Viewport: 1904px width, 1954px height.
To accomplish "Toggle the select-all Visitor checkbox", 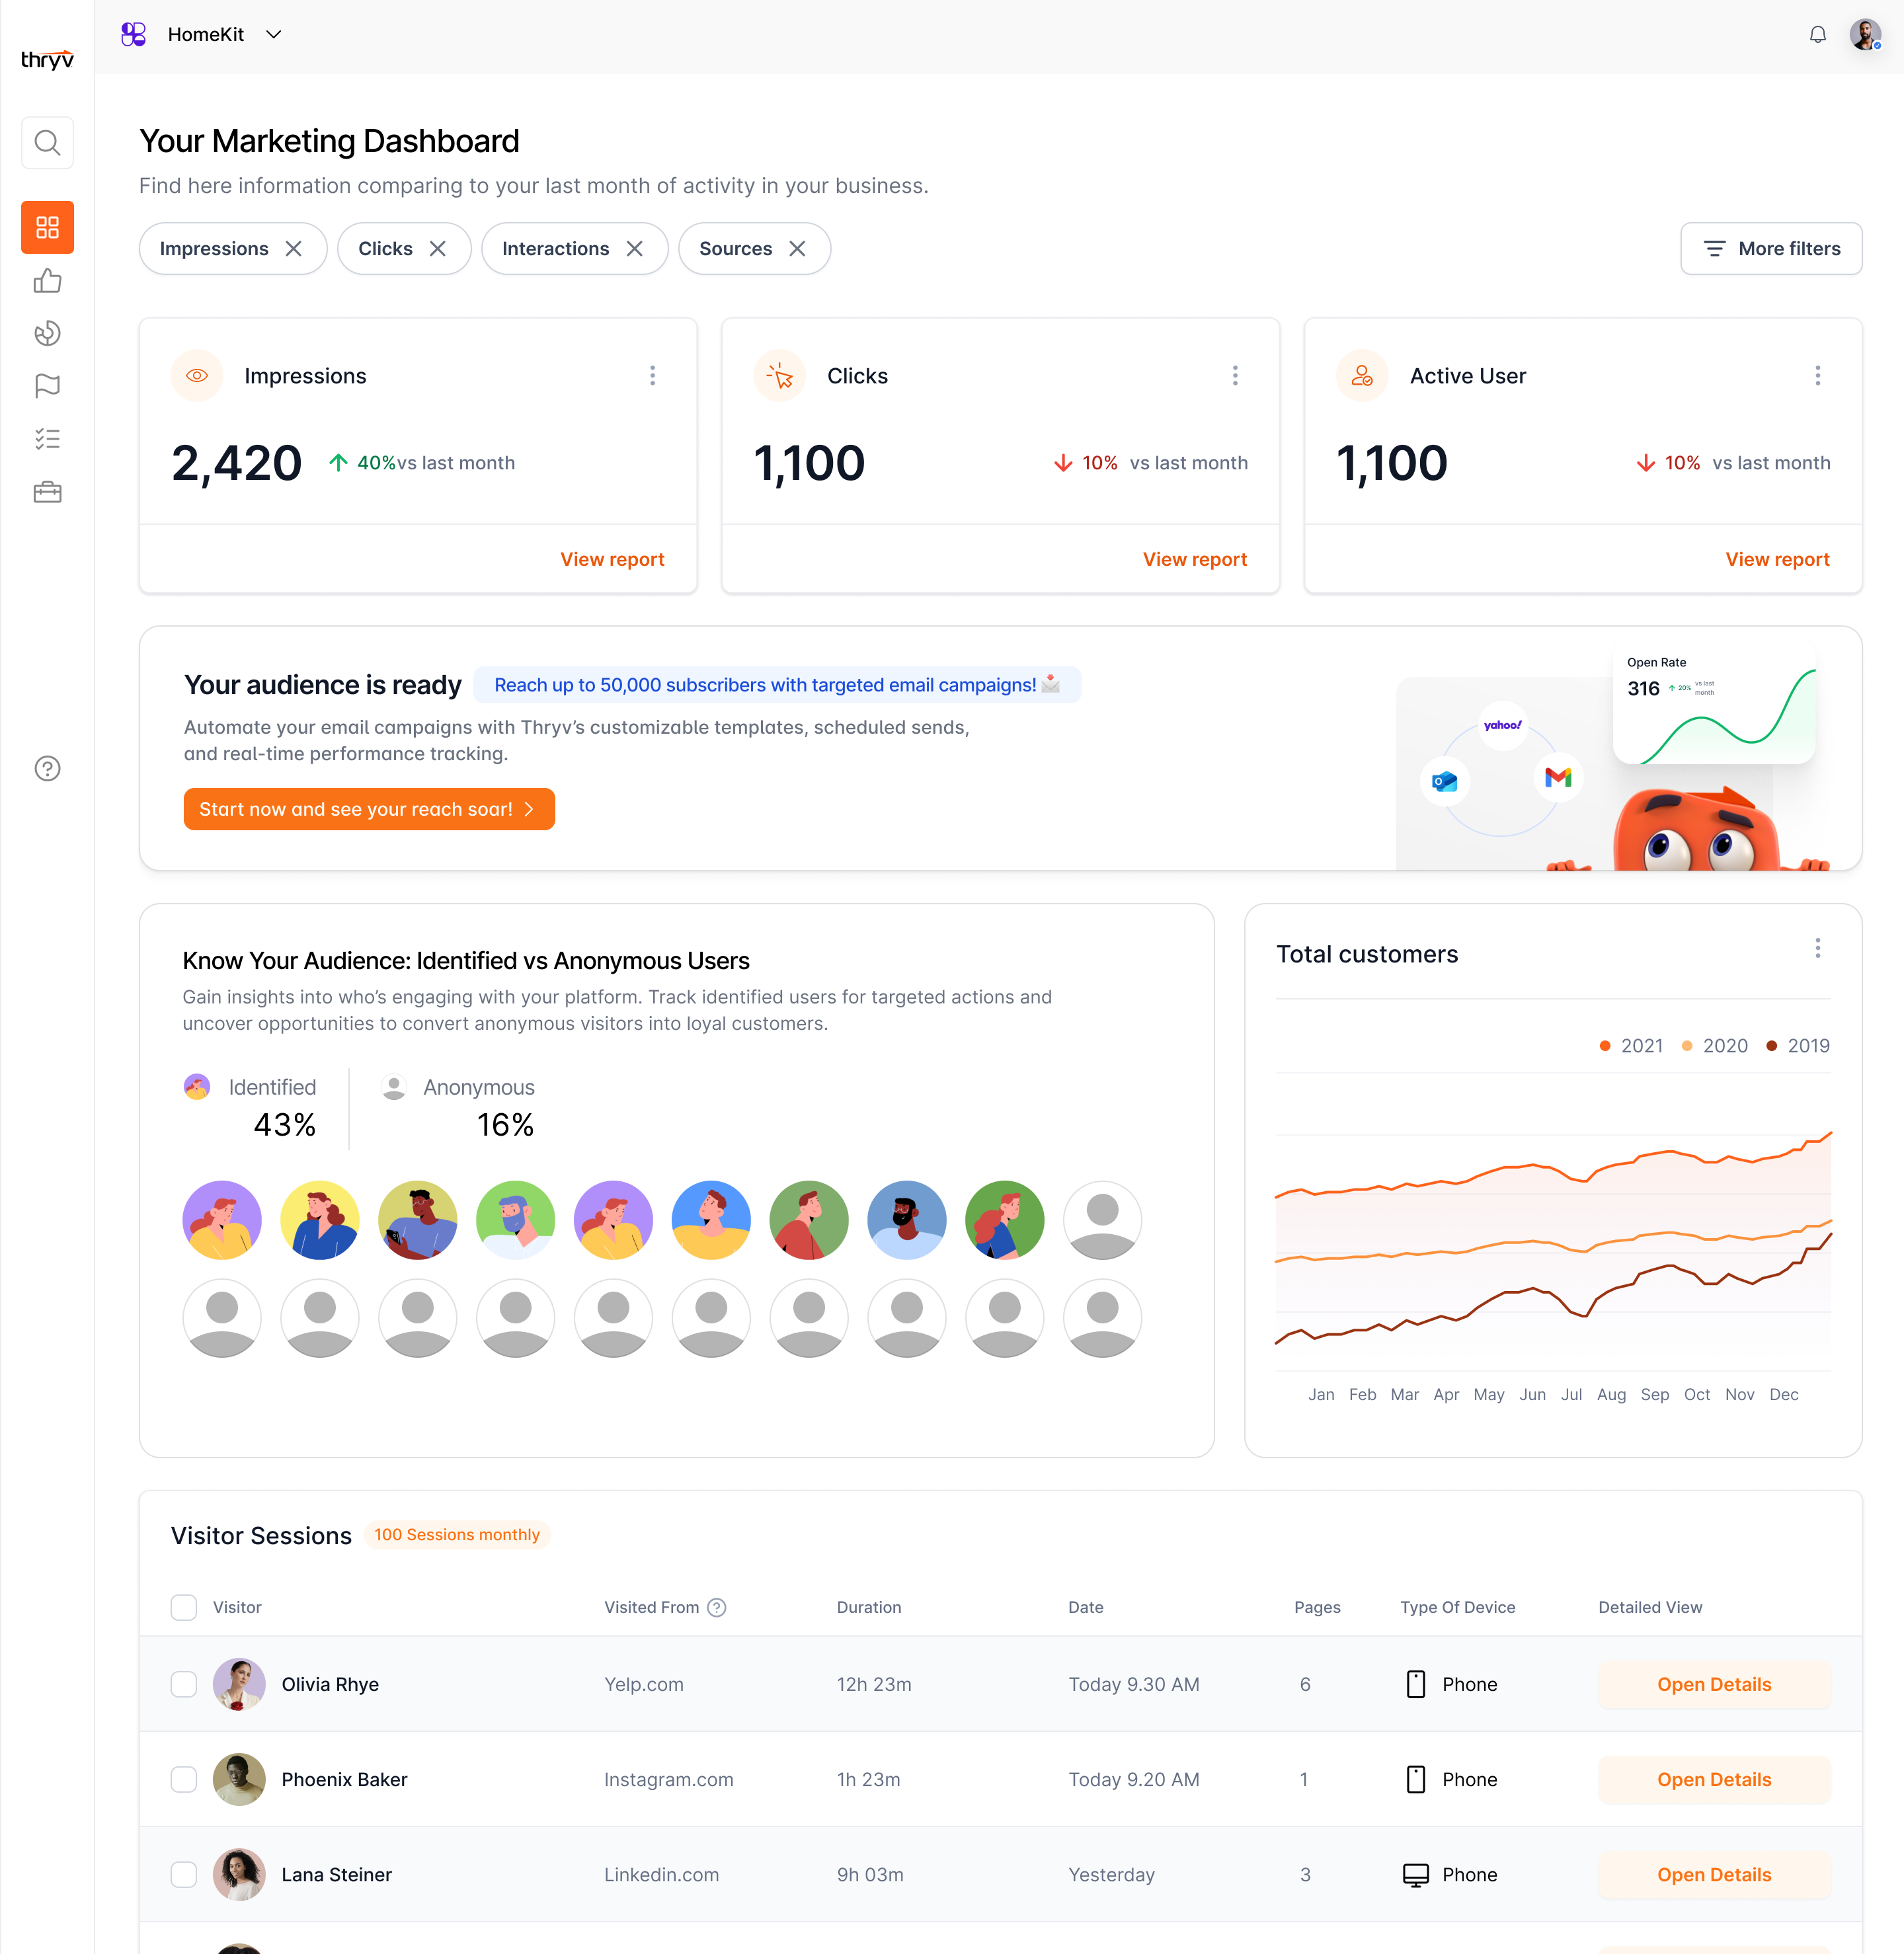I will [x=184, y=1607].
